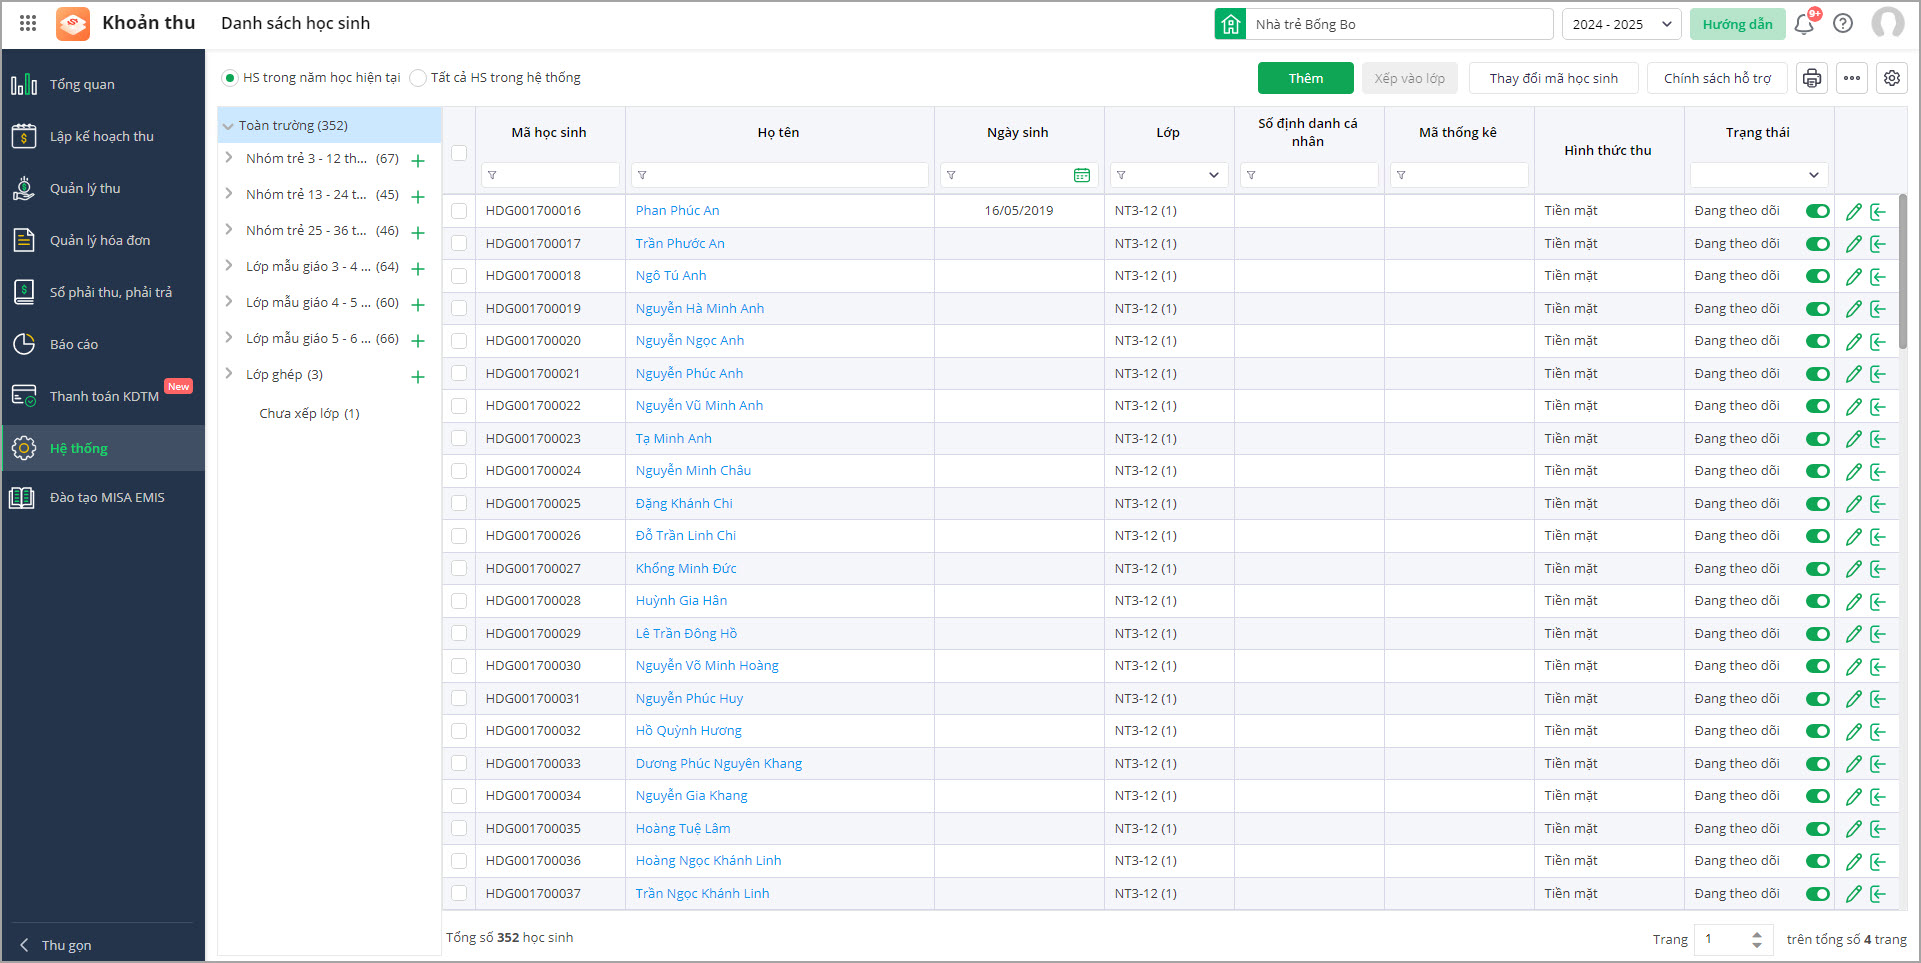Select HS trong năm học hiện tại

[x=230, y=78]
